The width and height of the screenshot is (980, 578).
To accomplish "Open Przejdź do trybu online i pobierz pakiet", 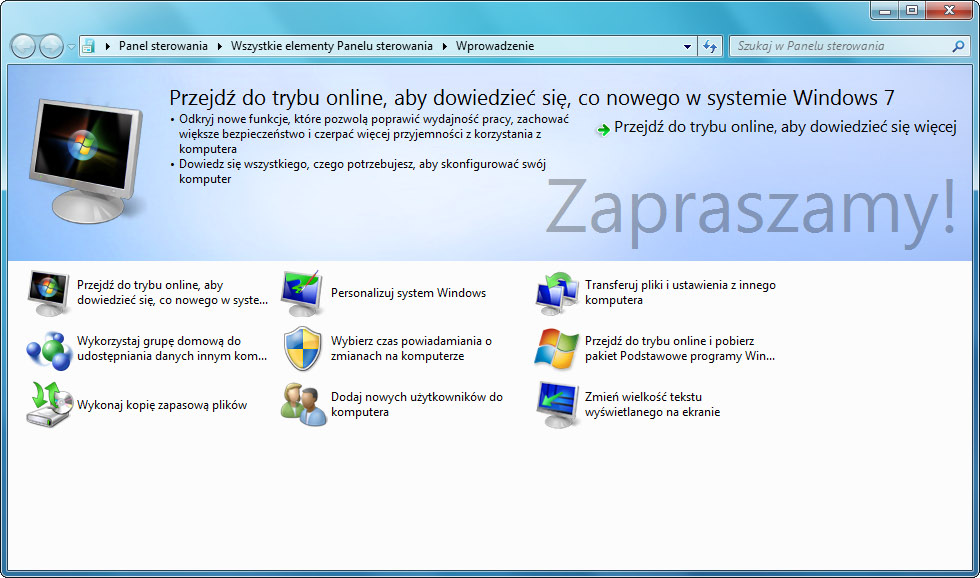I will [x=679, y=349].
